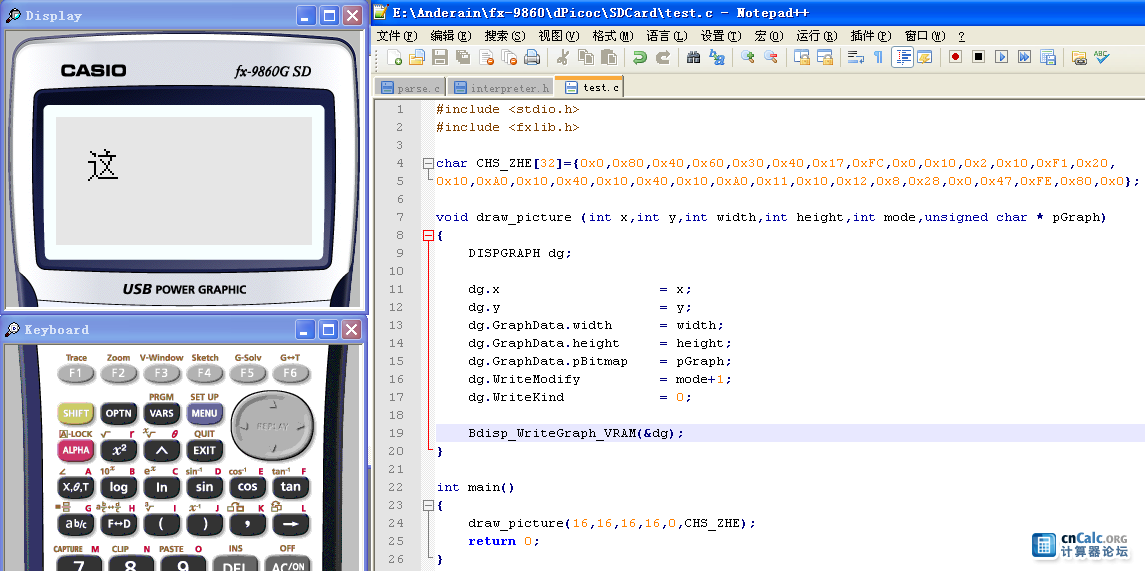1145x571 pixels.
Task: Click the Zoom Out magnifier icon
Action: coord(771,57)
